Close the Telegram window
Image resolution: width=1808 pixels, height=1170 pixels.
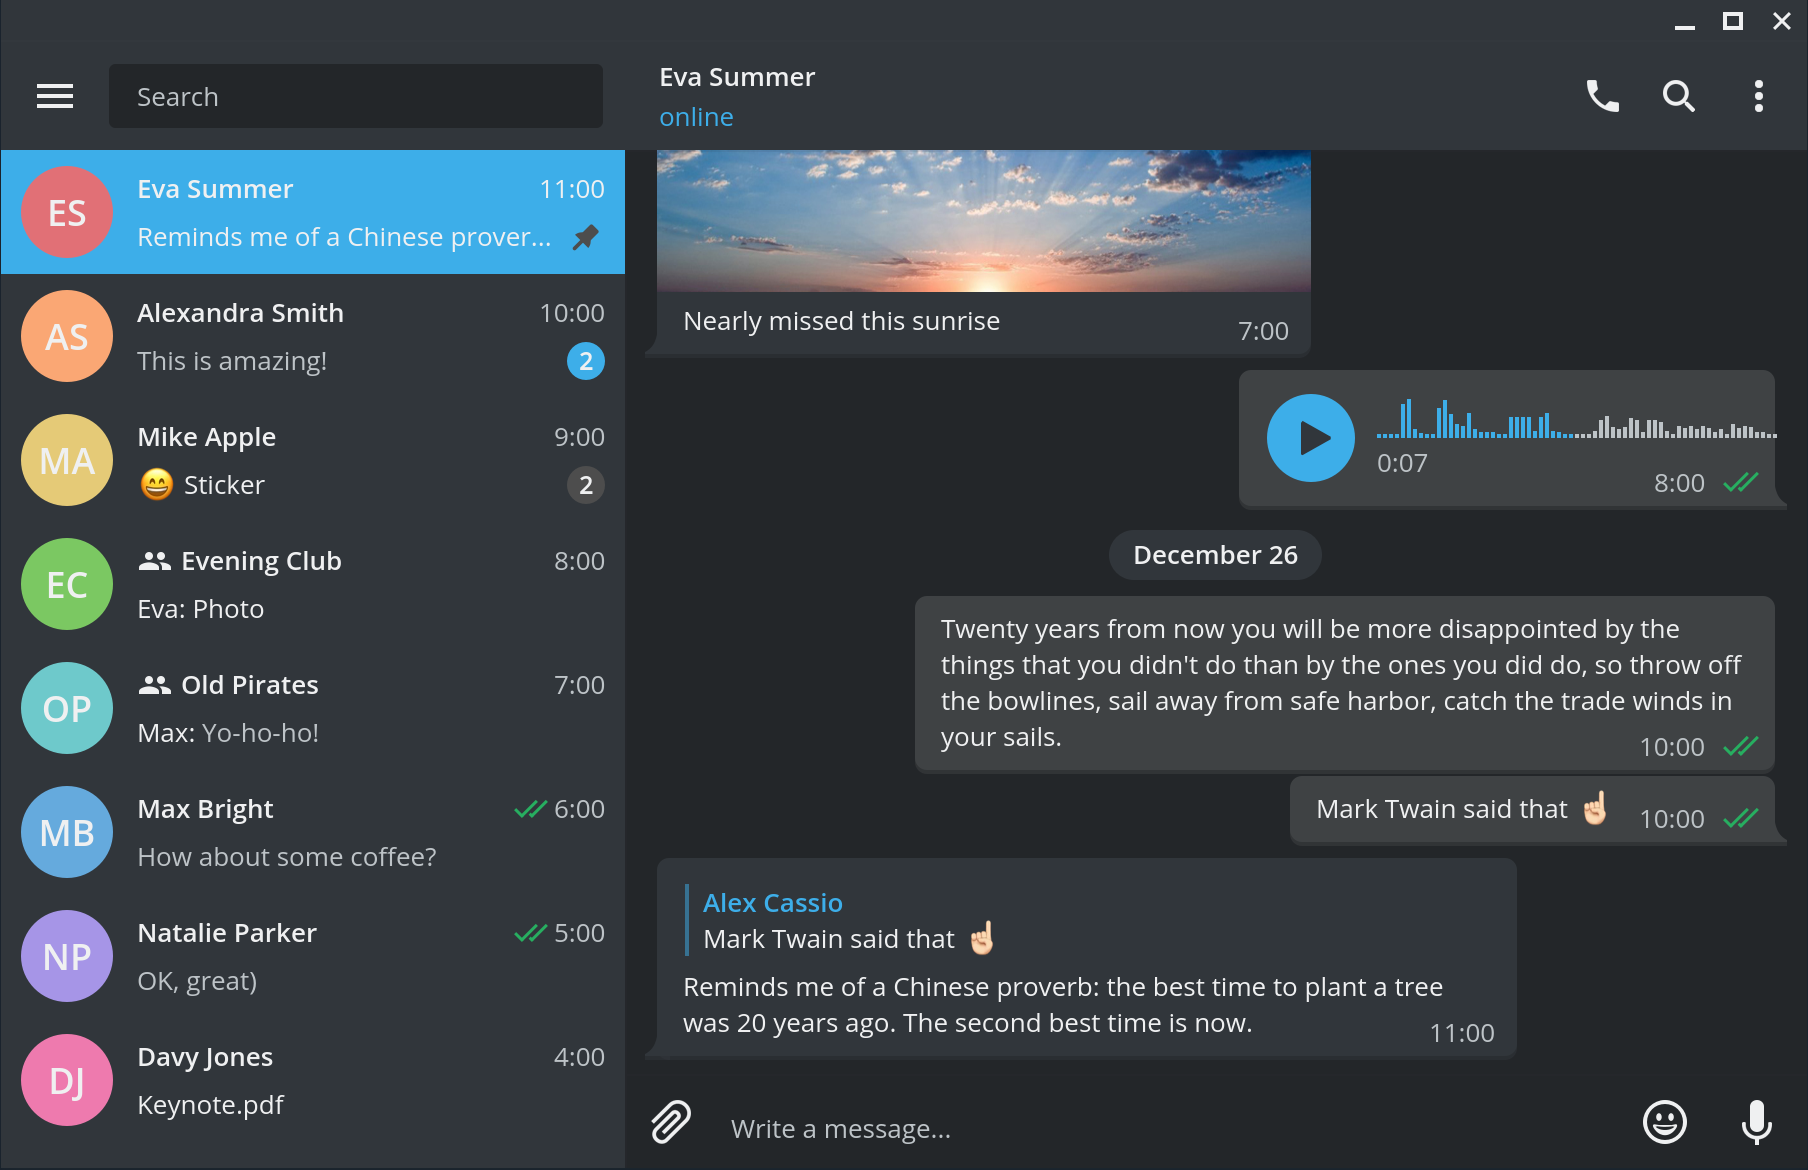[1782, 21]
